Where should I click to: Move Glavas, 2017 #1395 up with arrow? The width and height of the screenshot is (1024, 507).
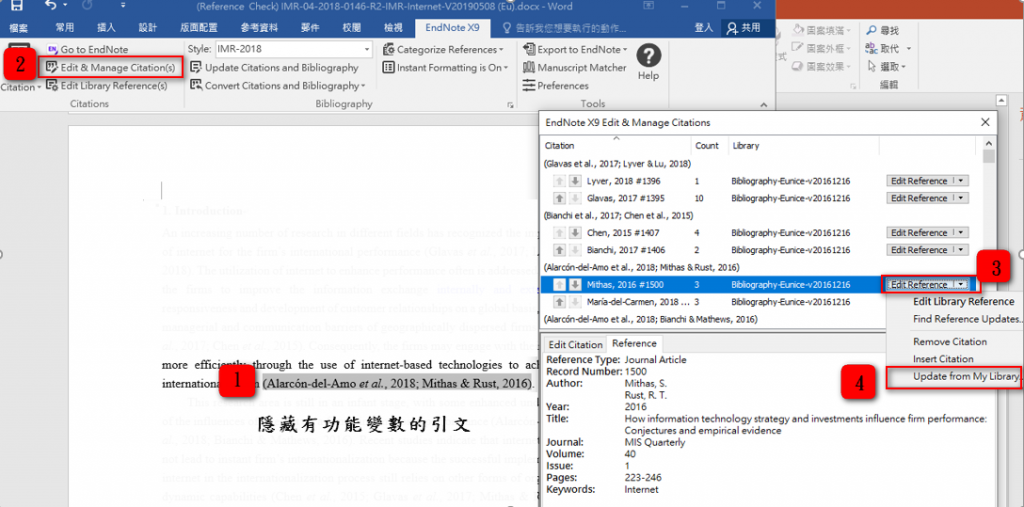pos(560,198)
